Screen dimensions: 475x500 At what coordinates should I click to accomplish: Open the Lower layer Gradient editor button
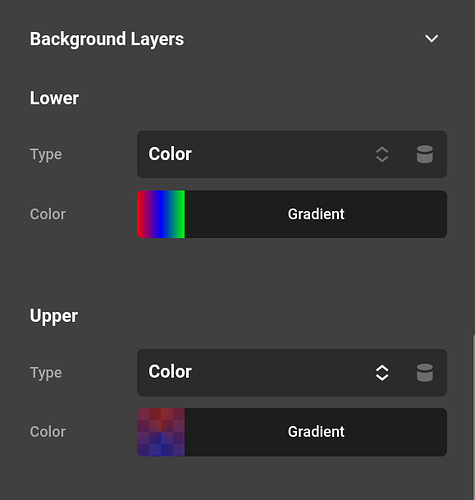[316, 214]
